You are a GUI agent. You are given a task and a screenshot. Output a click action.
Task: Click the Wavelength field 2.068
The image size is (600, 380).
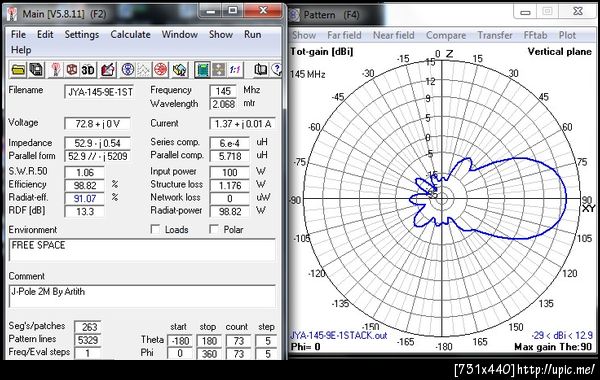click(223, 104)
